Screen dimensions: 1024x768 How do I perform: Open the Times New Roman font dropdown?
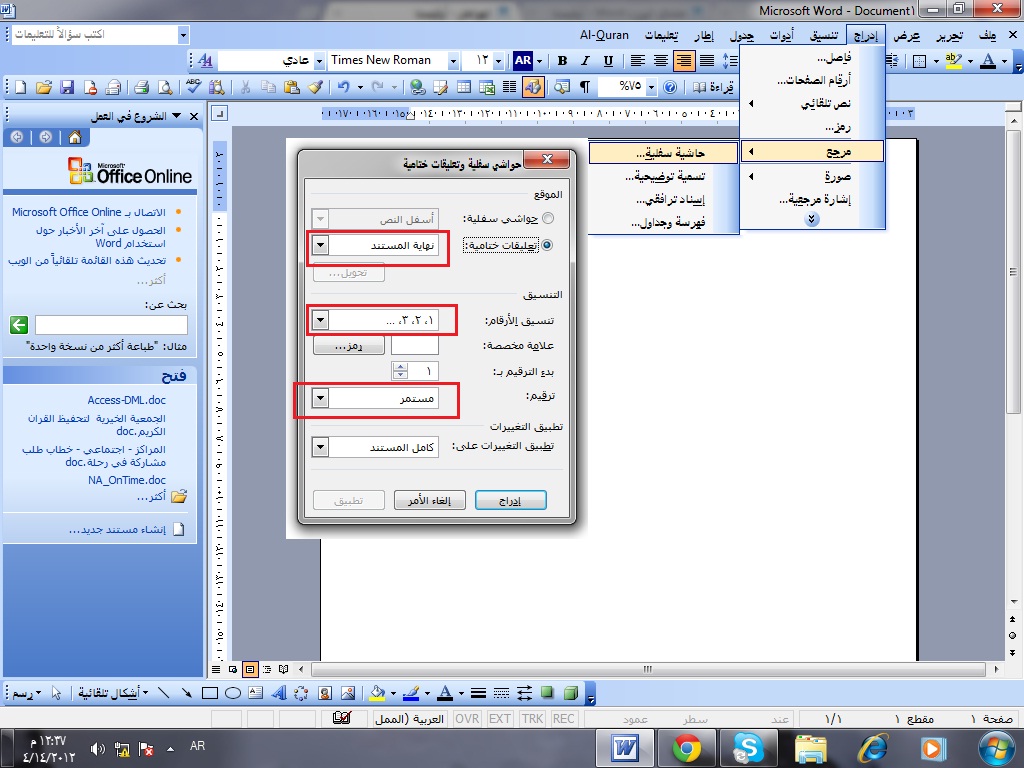point(453,61)
